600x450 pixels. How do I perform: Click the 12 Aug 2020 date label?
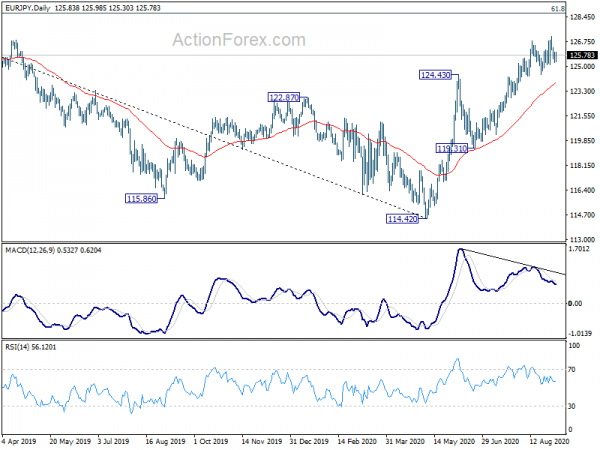coord(549,441)
